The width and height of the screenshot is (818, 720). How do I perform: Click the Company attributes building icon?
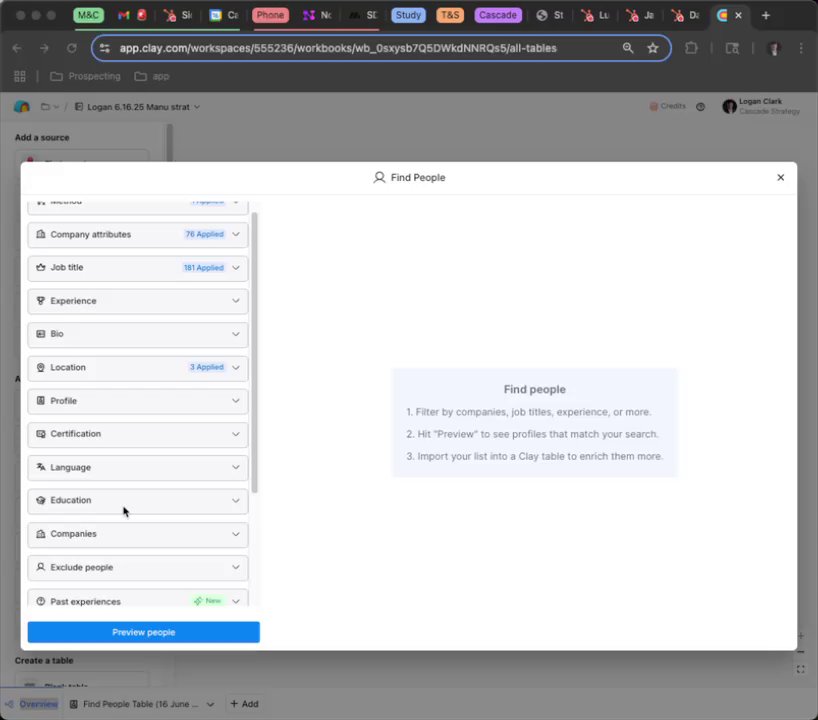coord(41,234)
